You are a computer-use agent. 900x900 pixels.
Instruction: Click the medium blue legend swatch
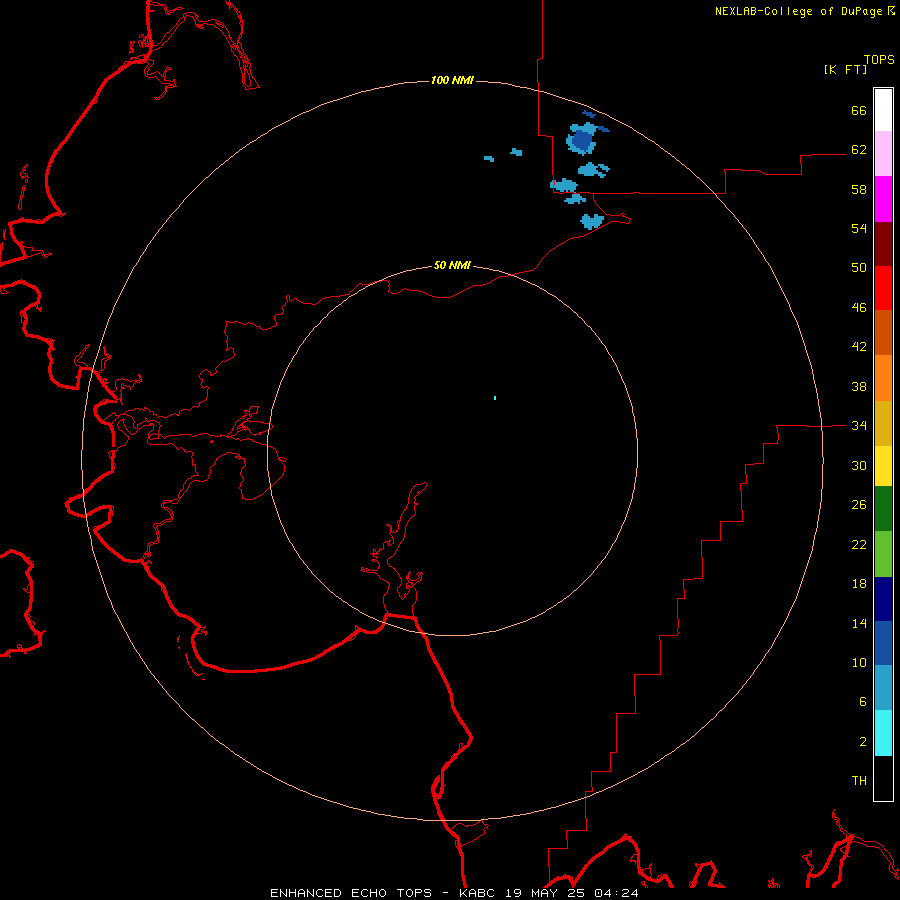883,643
